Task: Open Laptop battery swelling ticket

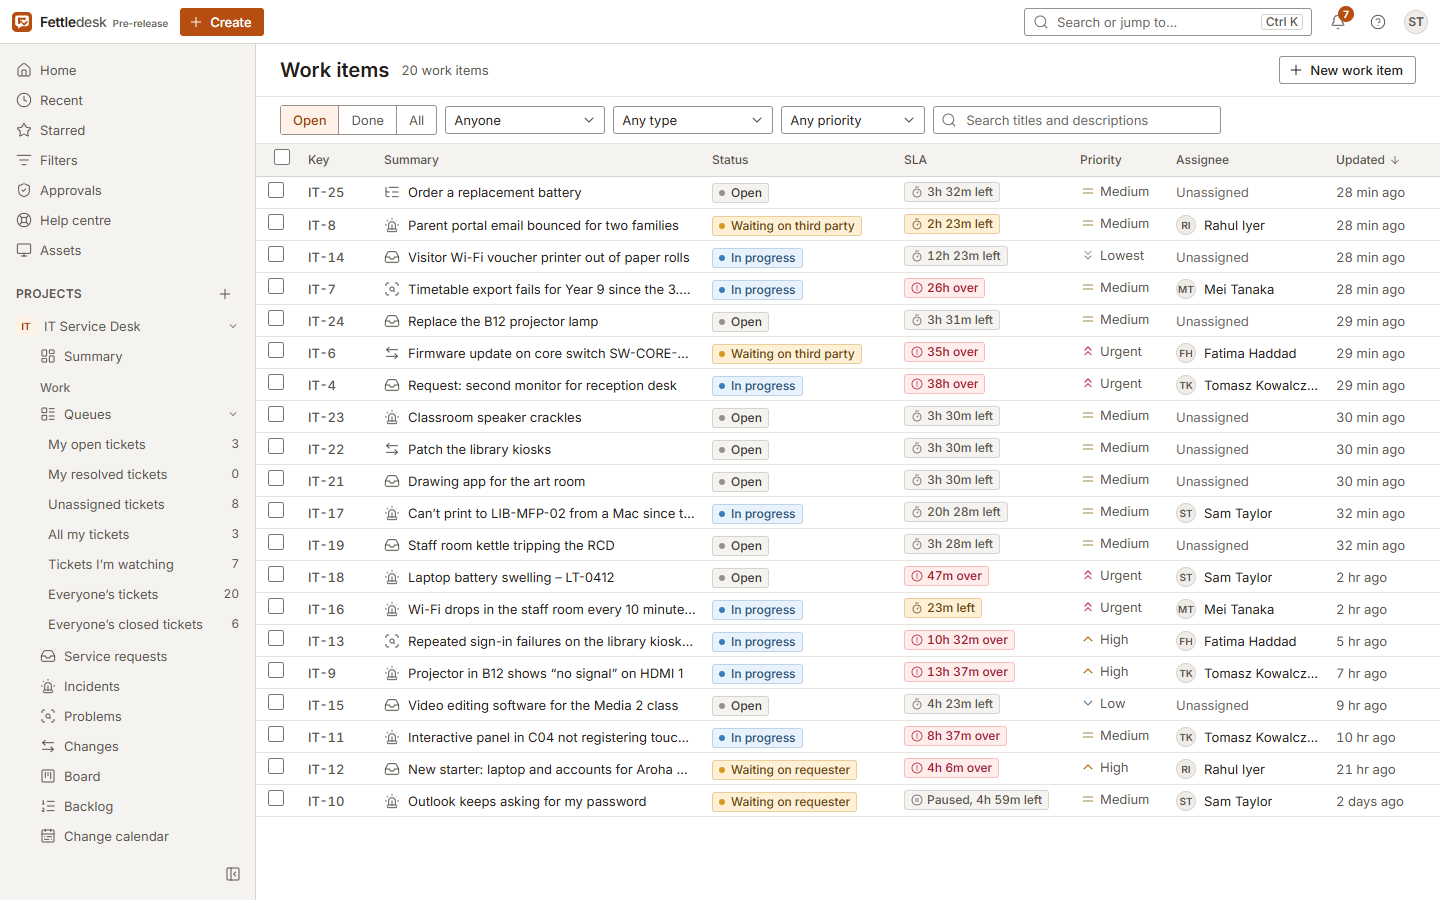Action: pyautogui.click(x=511, y=577)
